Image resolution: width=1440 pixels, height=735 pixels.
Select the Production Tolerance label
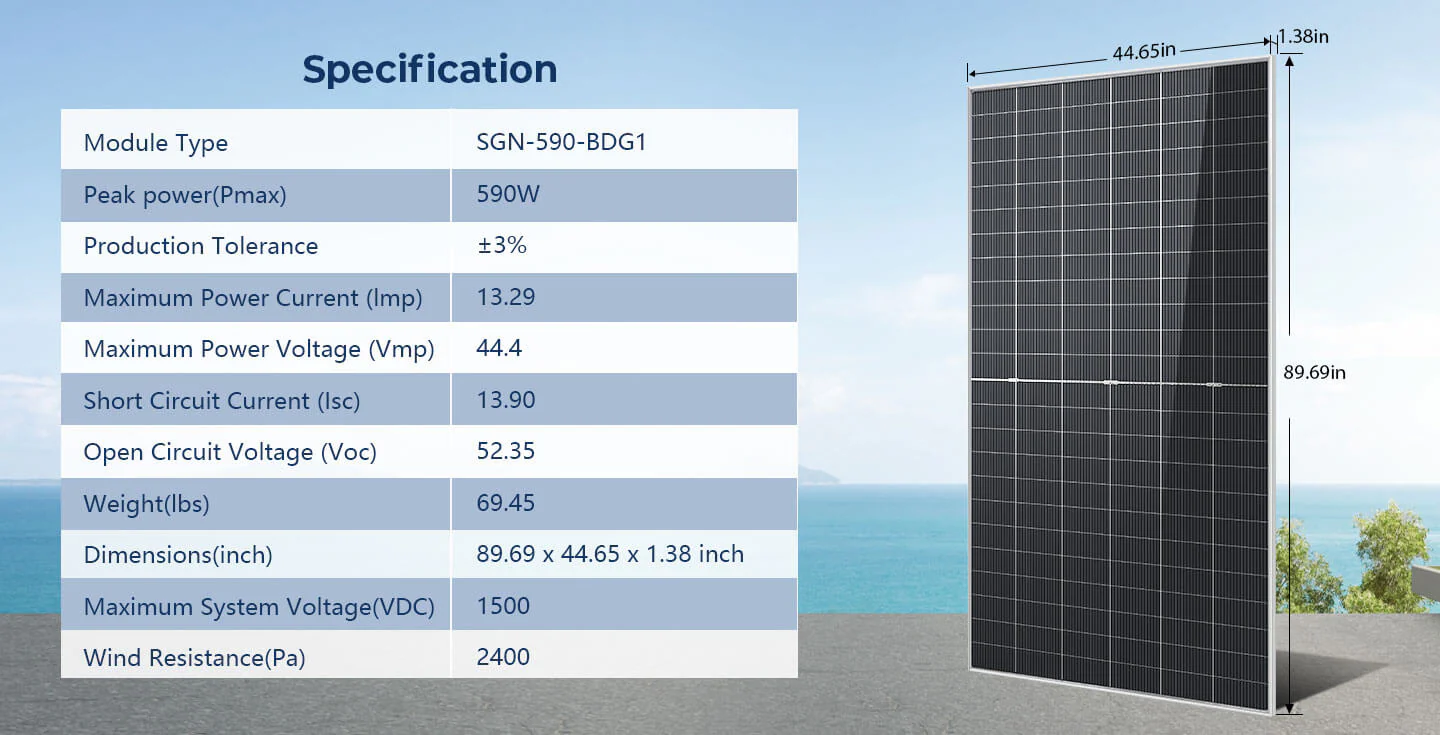click(x=201, y=246)
